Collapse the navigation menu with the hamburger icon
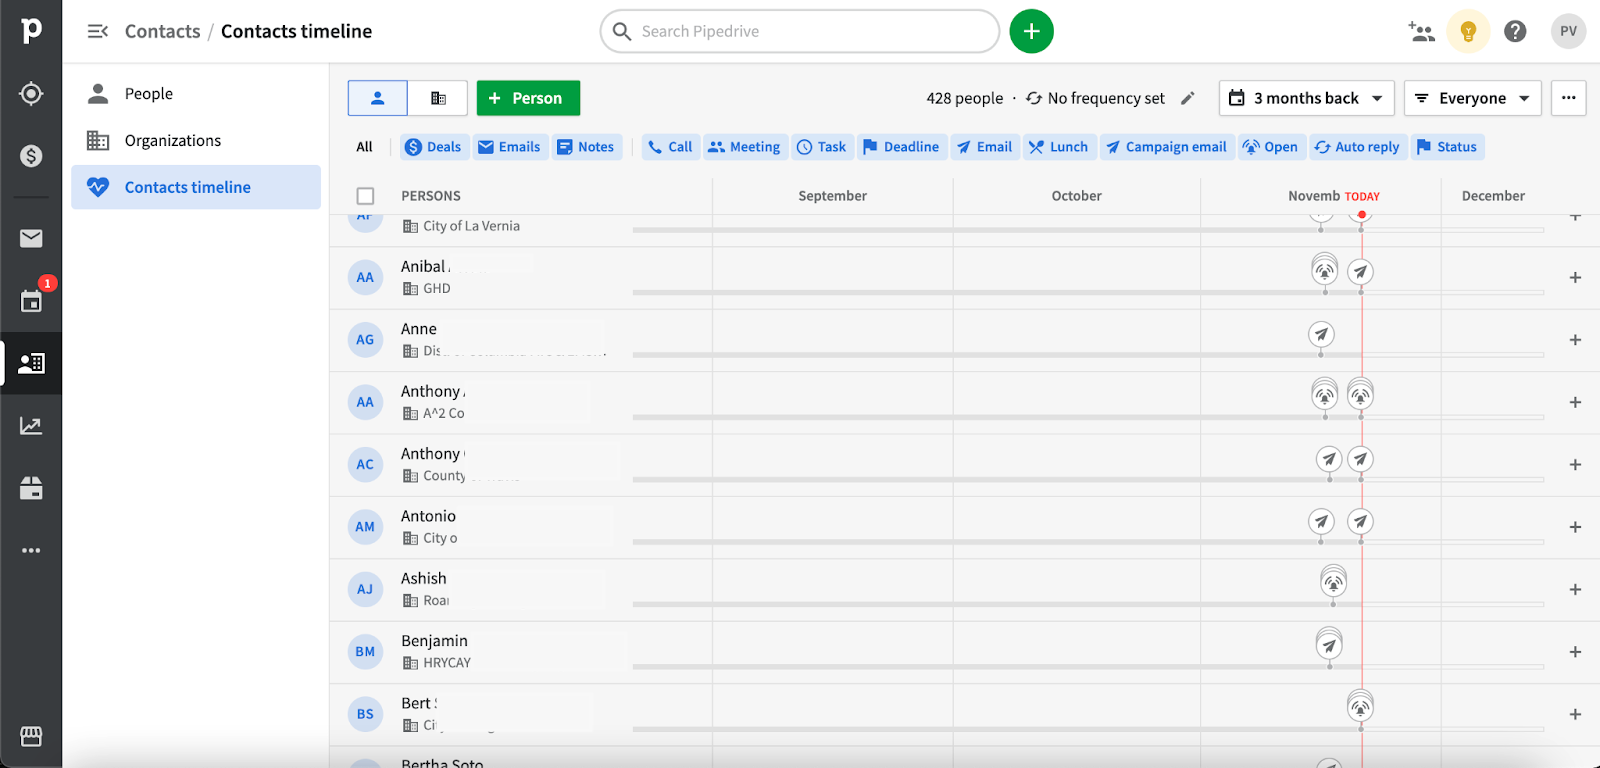The image size is (1600, 768). (x=98, y=31)
